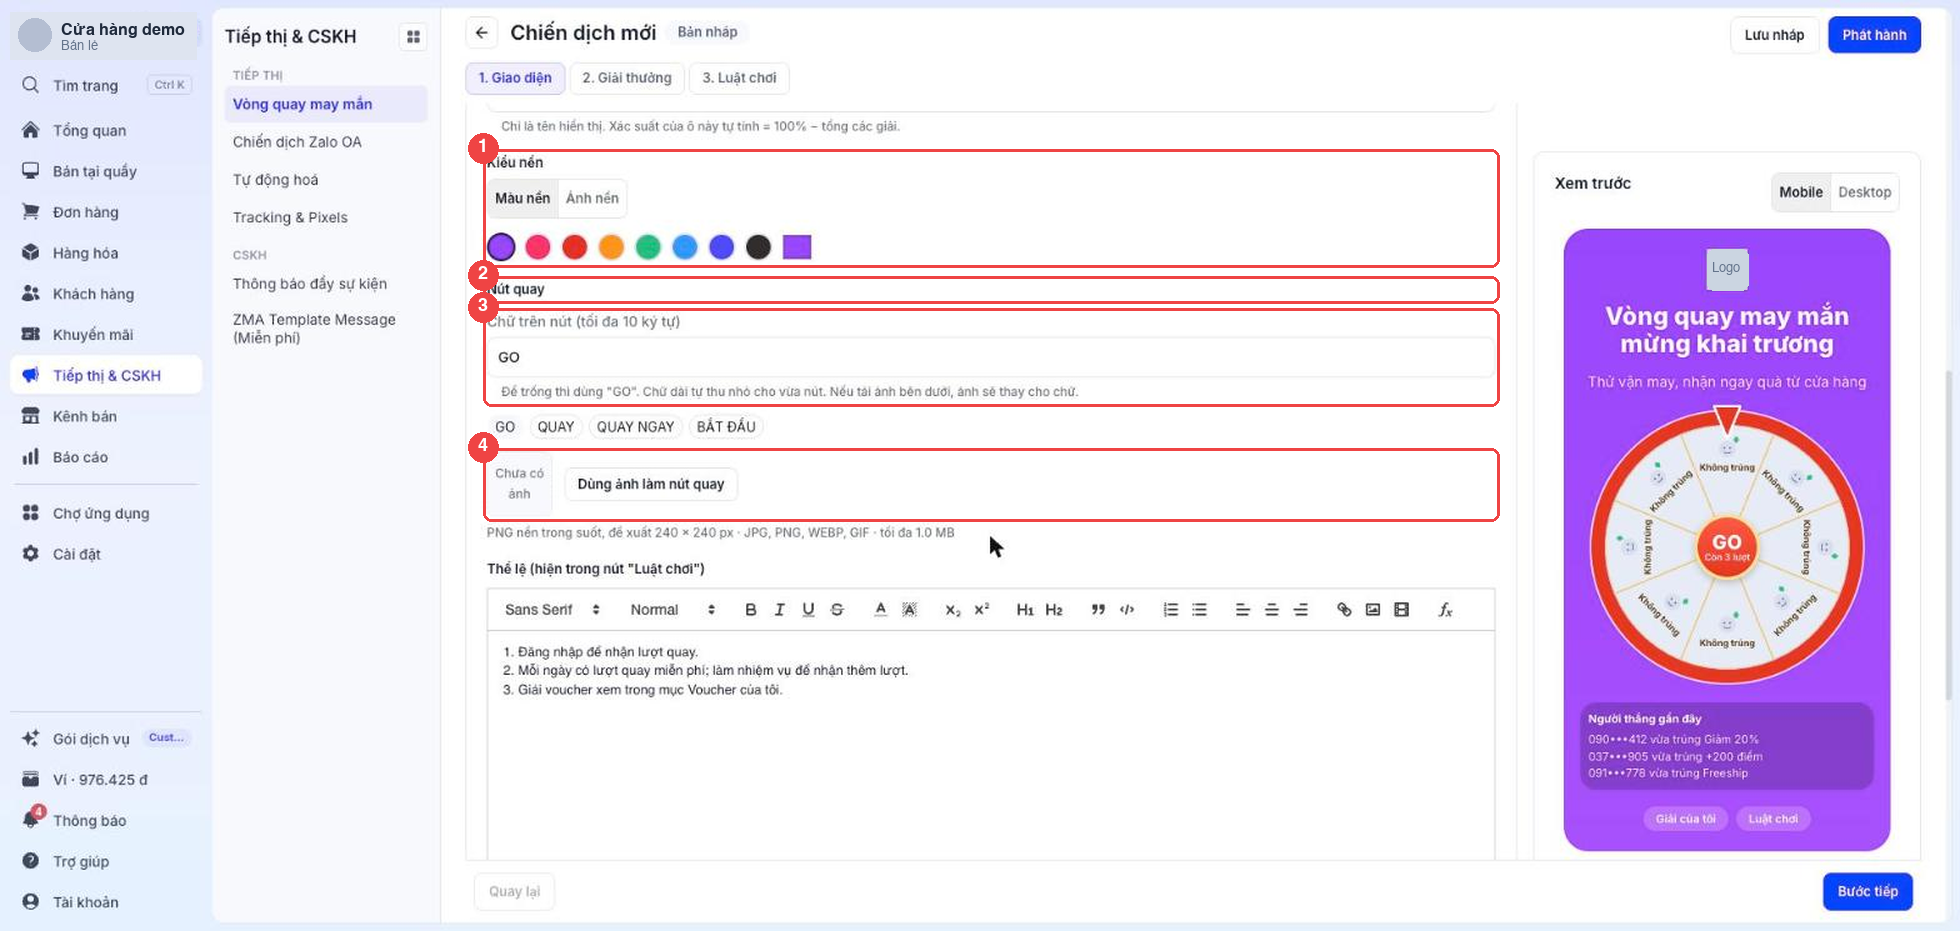Open Chiến dịch Zalo OA menu item
Screen dimensions: 1960x931
[x=326, y=142]
